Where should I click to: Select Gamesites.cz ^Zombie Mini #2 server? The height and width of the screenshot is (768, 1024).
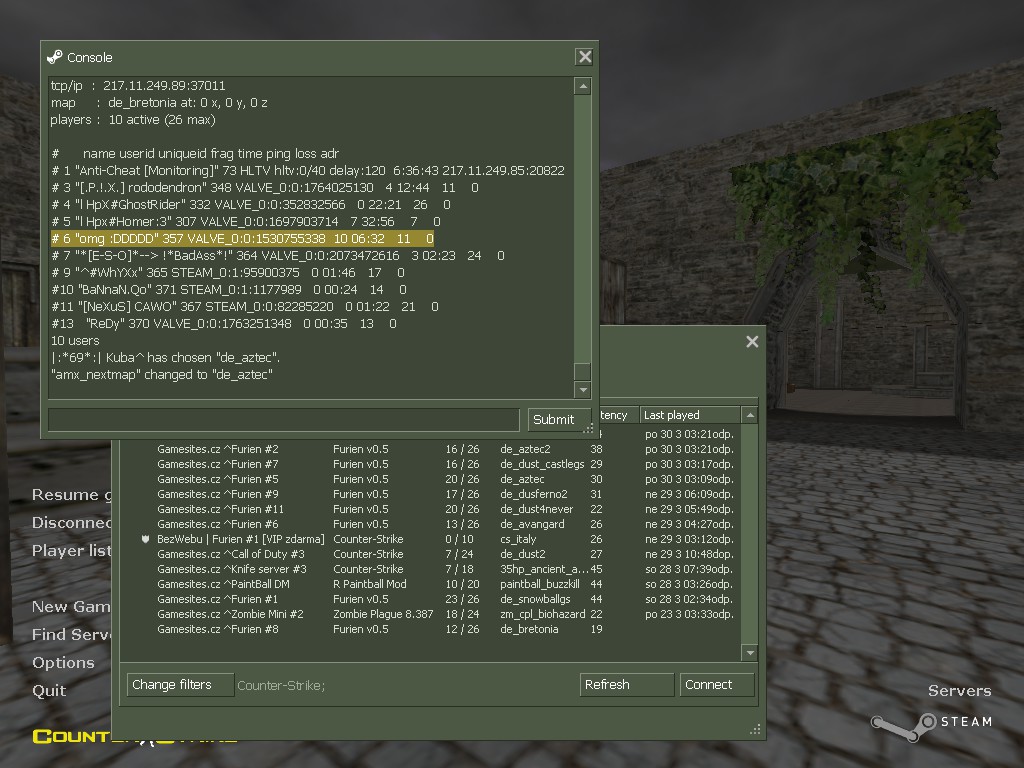431,615
